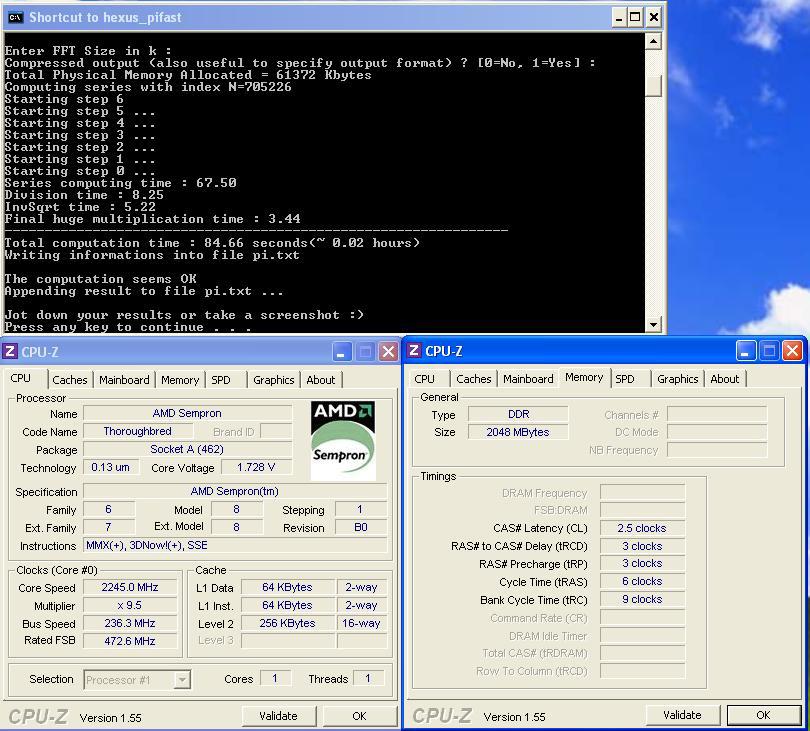
Task: Click OK in right CPU-Z window
Action: coord(764,715)
